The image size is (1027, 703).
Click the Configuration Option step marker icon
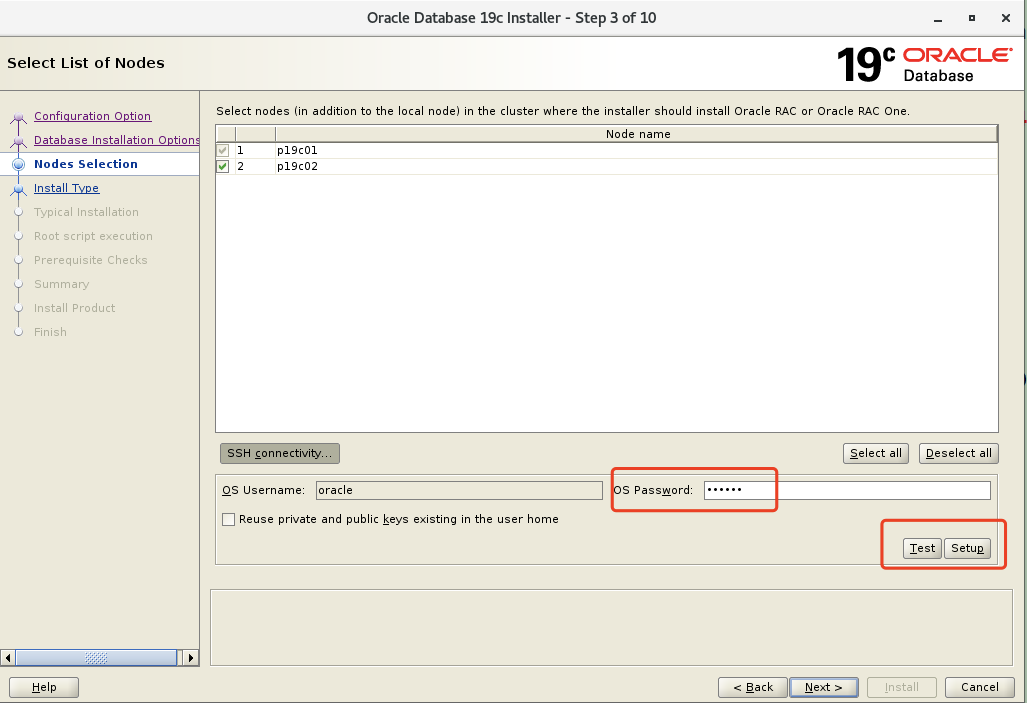point(18,118)
